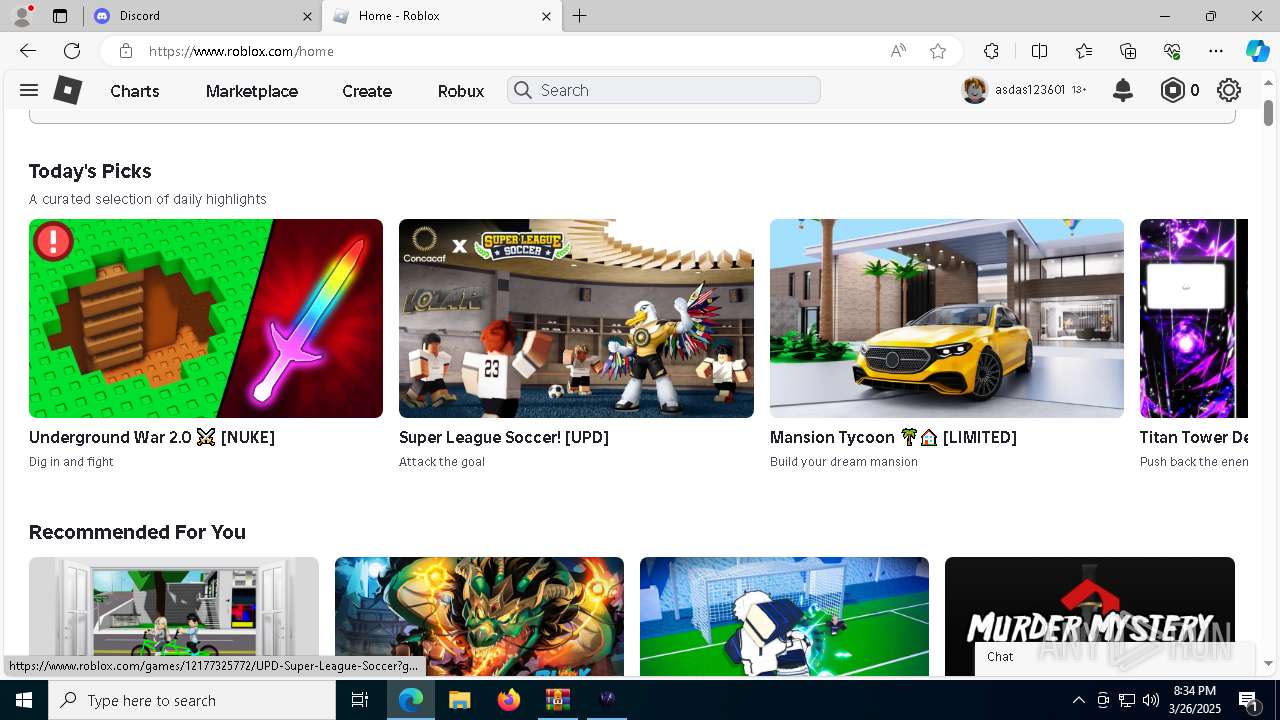Click the Today's Picks heading
This screenshot has width=1280, height=720.
tap(90, 171)
